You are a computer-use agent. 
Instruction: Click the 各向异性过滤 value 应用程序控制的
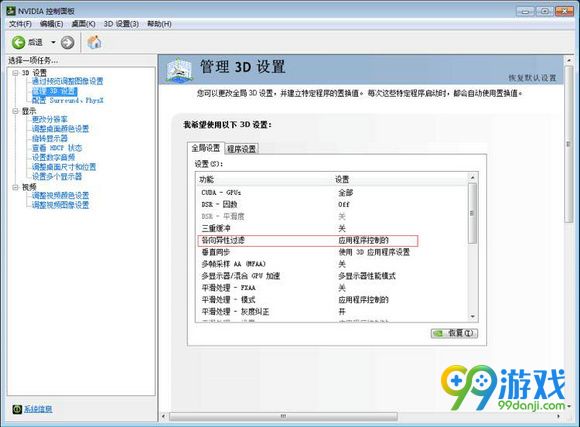click(x=363, y=241)
